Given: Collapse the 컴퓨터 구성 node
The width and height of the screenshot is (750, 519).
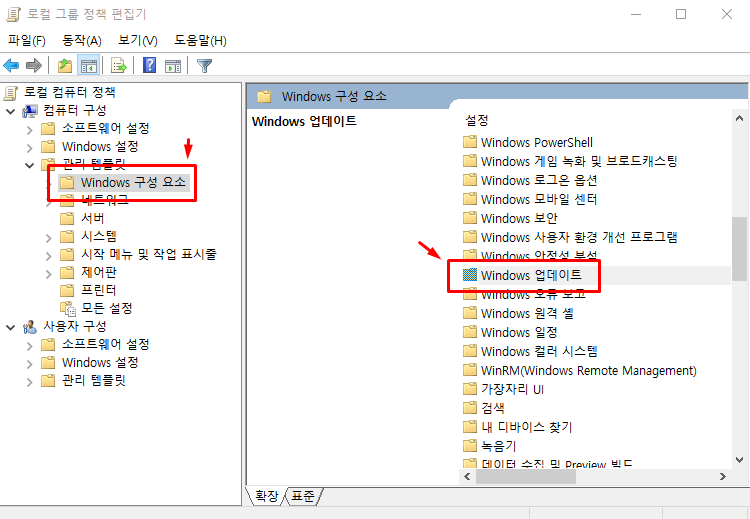Looking at the screenshot, I should (11, 111).
